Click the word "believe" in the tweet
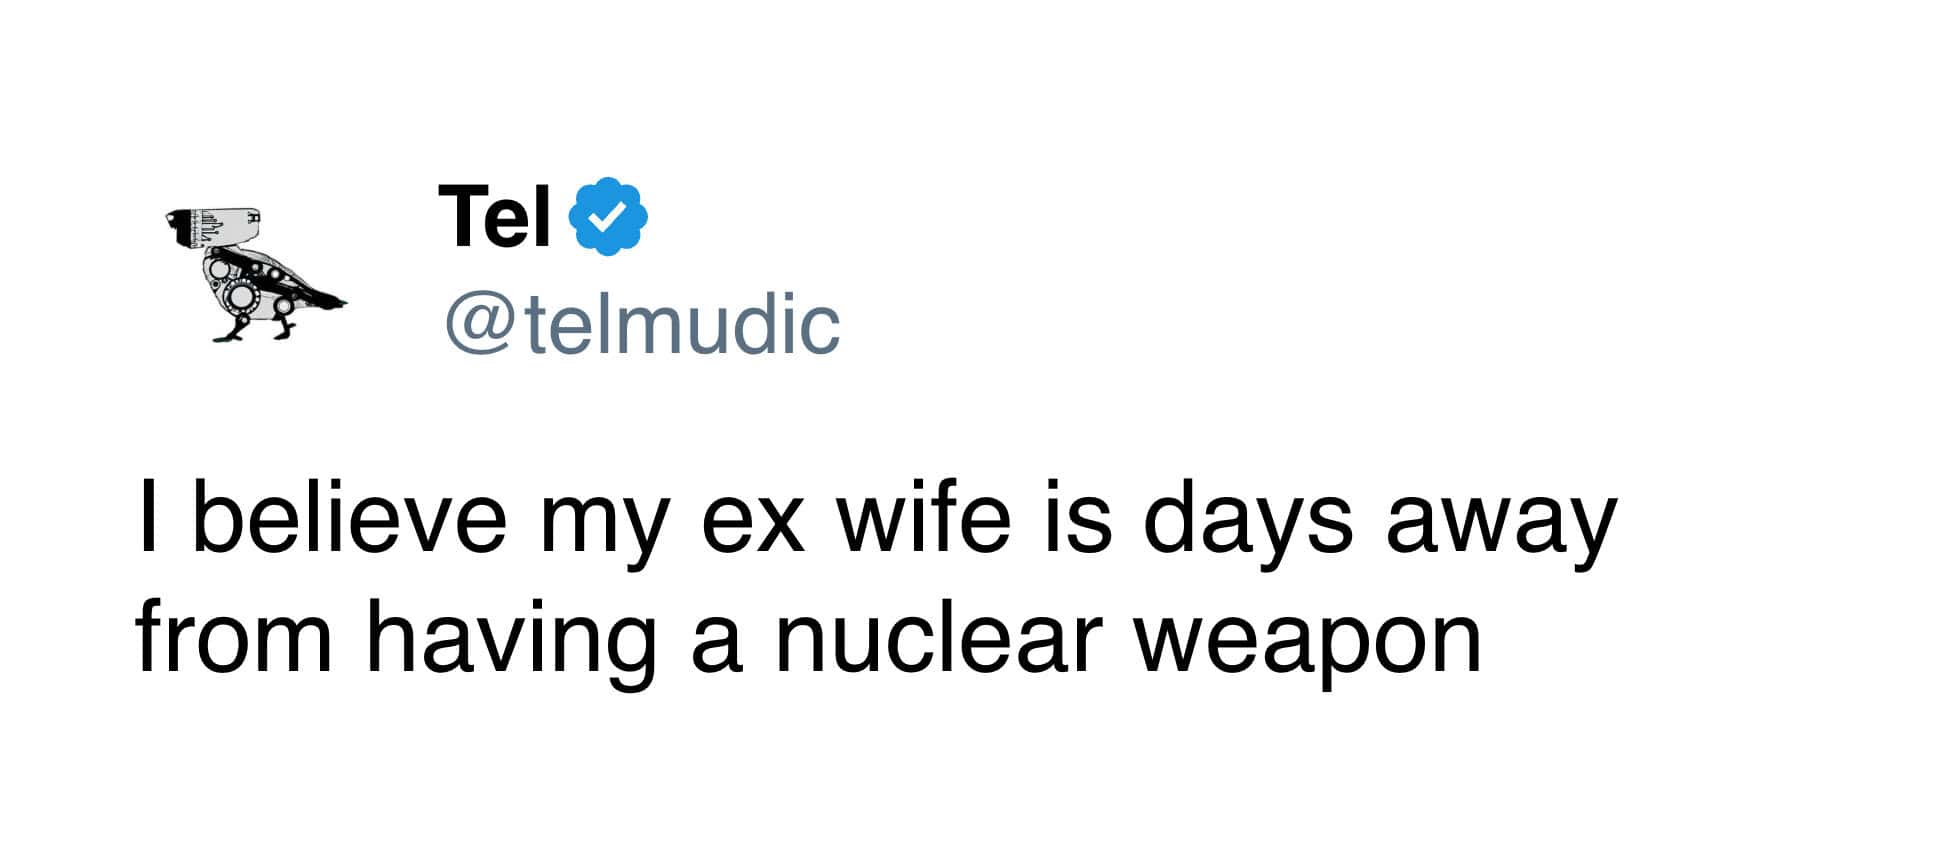 pos(349,520)
